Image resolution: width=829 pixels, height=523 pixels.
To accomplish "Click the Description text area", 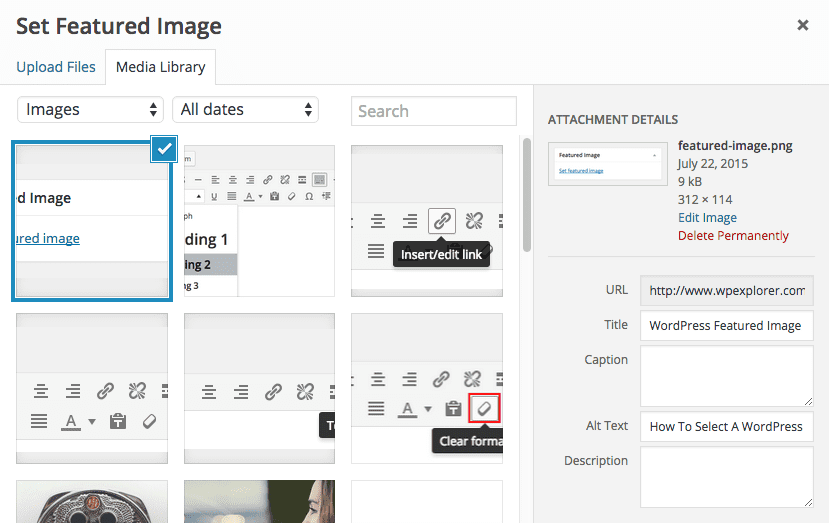I will click(x=726, y=477).
